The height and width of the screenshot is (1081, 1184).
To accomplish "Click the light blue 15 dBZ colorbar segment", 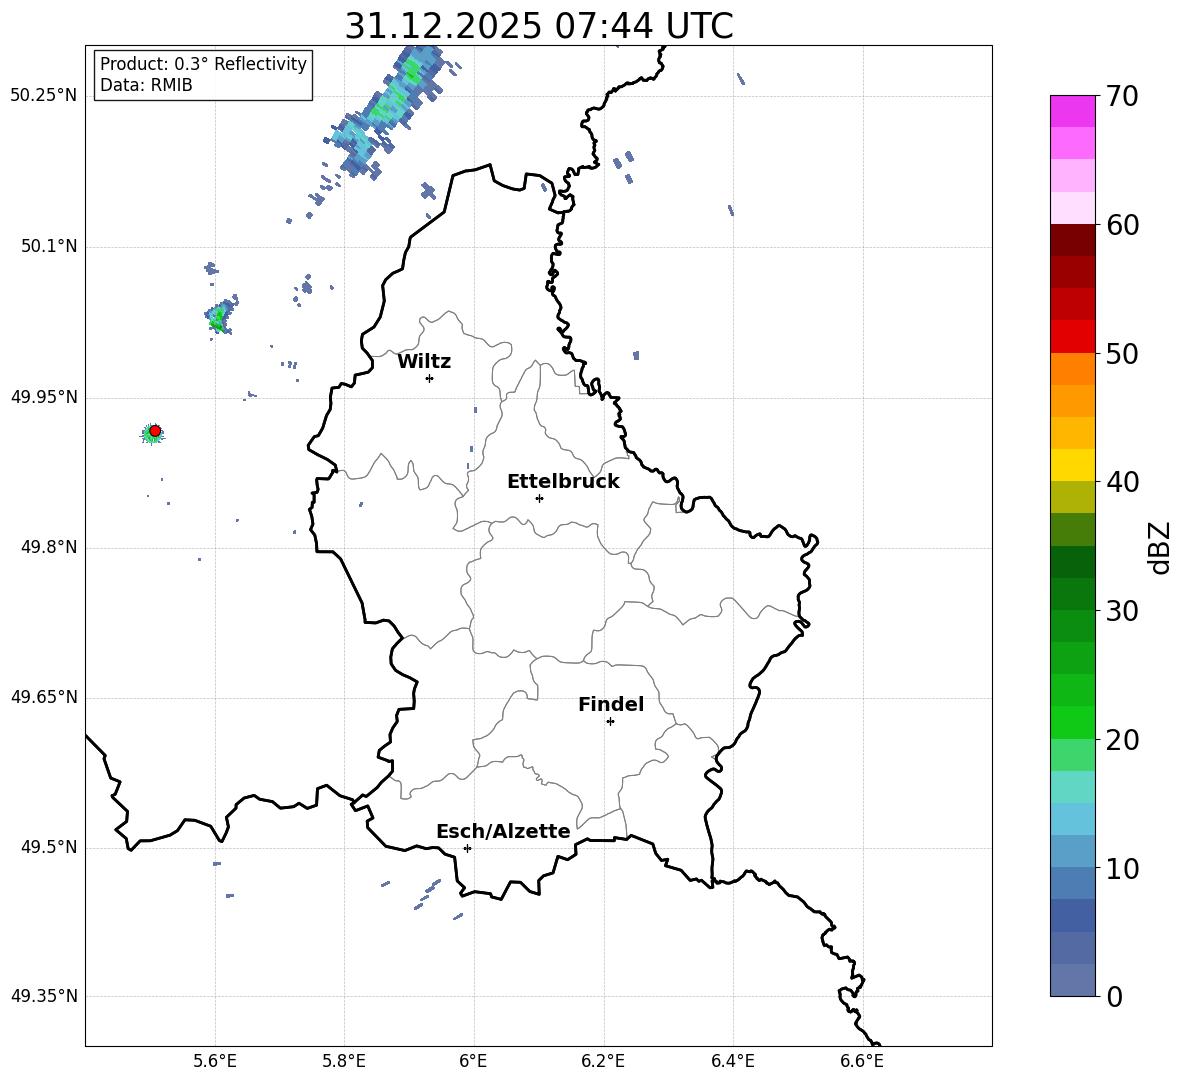I will click(1073, 819).
